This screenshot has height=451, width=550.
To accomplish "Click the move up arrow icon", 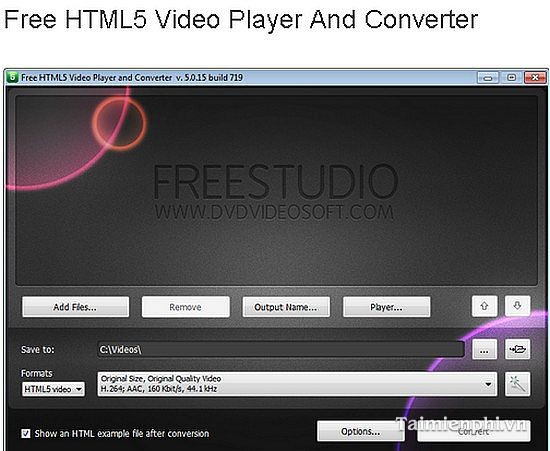I will point(484,306).
